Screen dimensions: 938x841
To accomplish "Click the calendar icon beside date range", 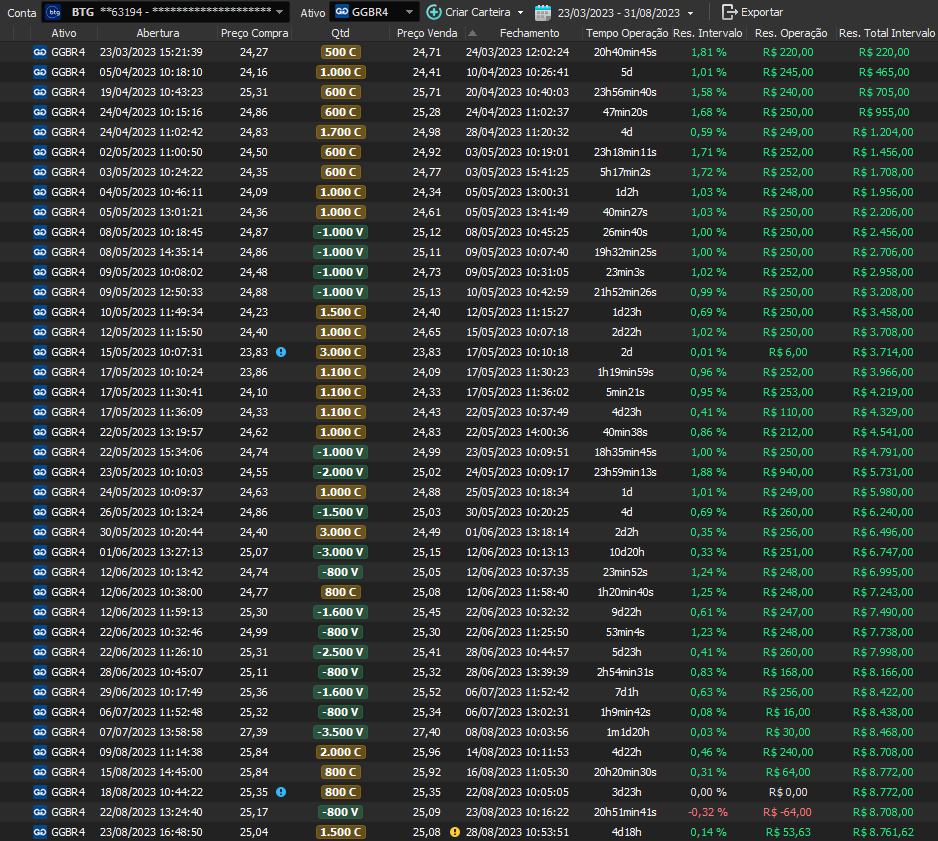I will (x=543, y=12).
